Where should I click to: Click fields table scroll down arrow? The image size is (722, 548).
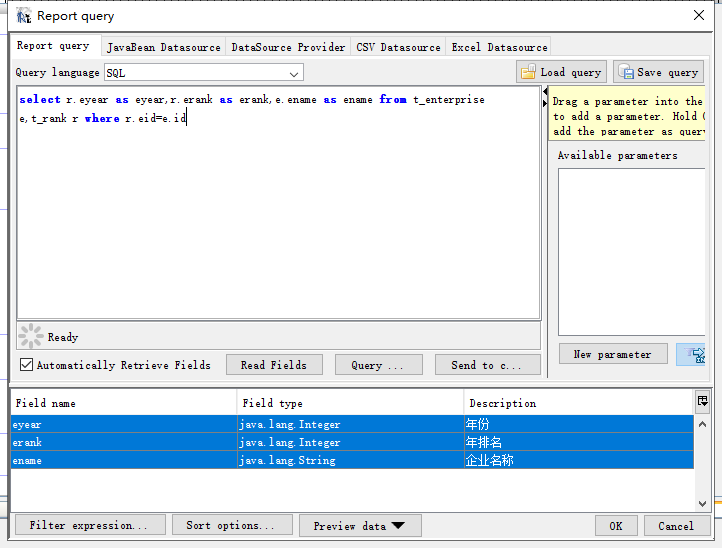702,503
